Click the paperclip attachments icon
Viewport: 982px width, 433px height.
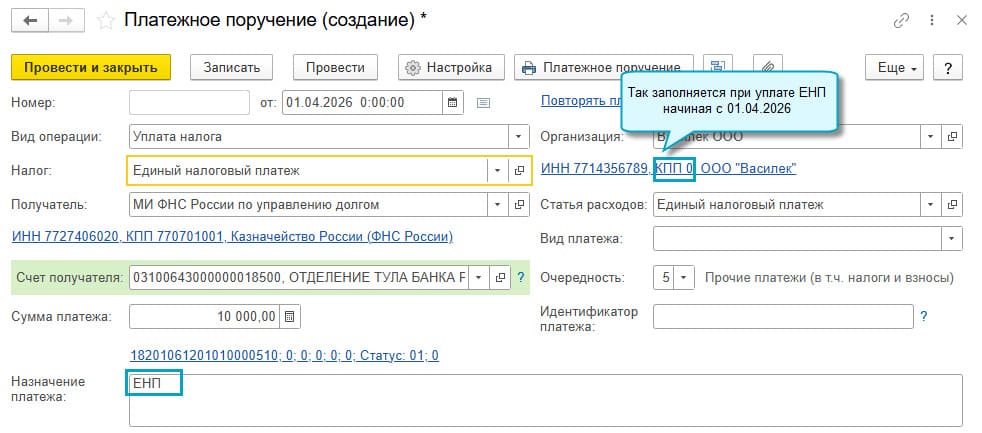tap(767, 67)
